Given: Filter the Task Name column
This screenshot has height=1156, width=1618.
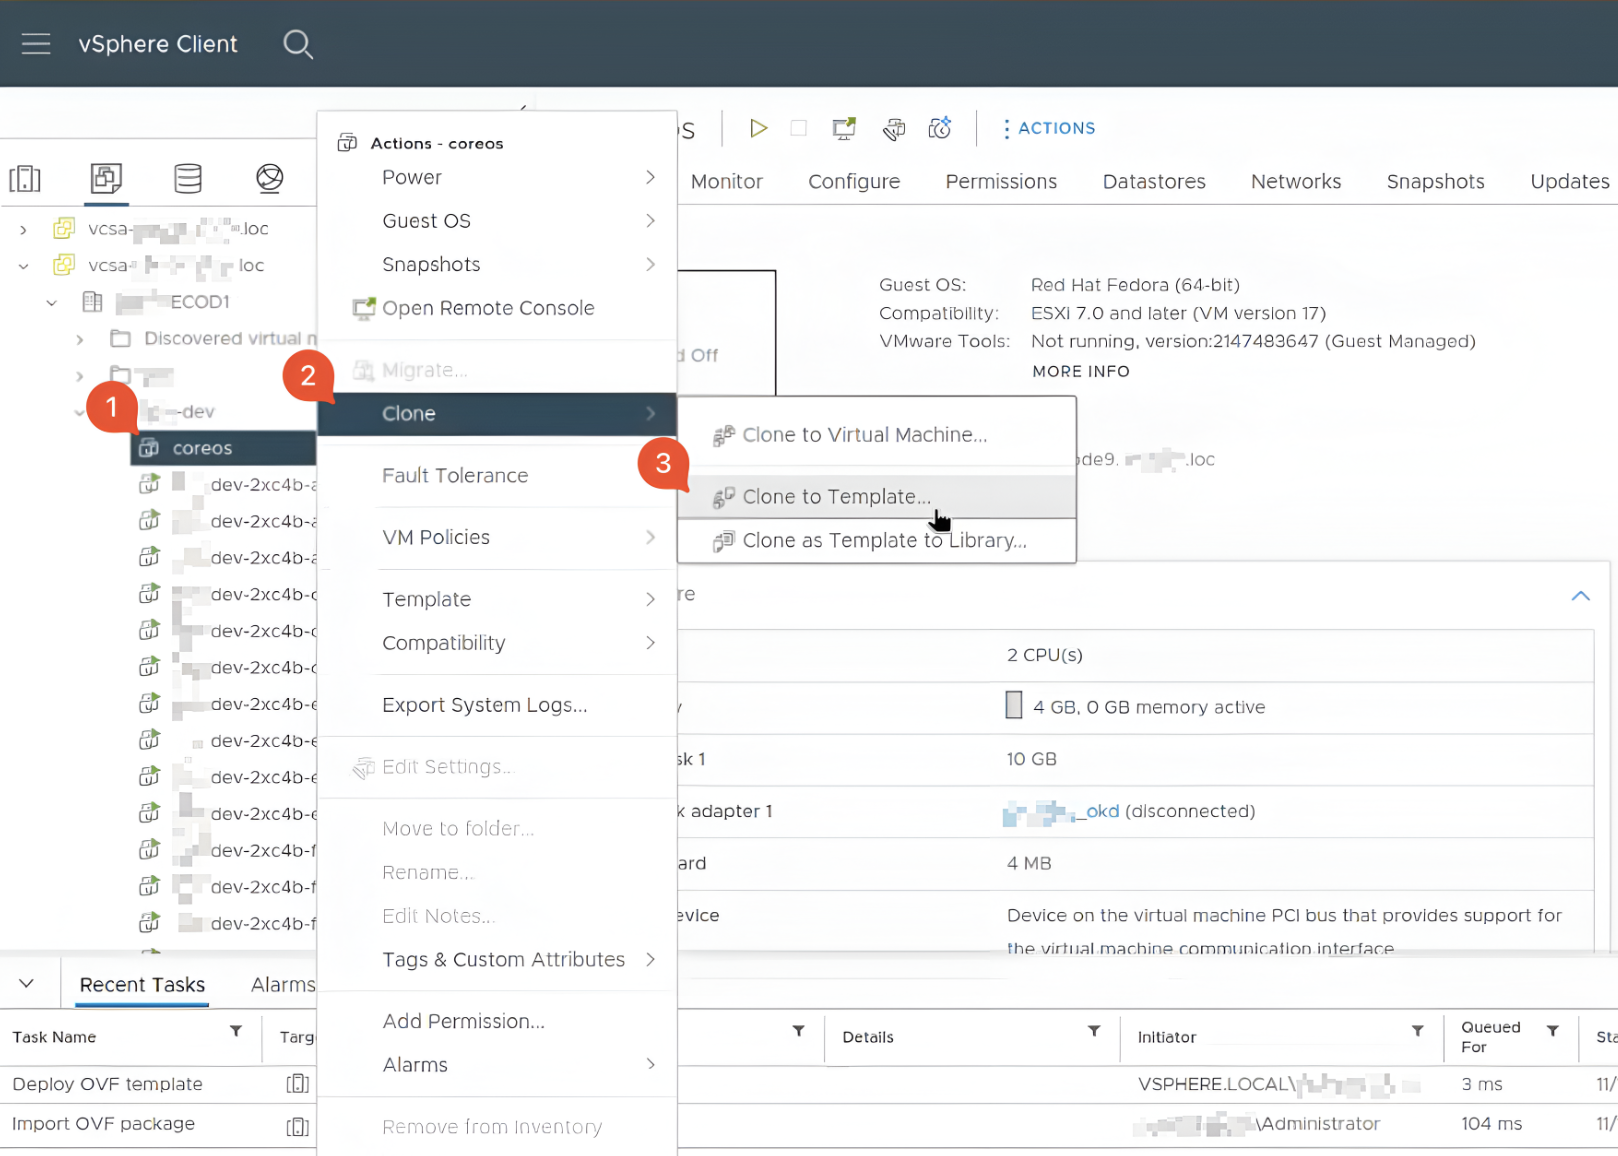Looking at the screenshot, I should pyautogui.click(x=236, y=1031).
